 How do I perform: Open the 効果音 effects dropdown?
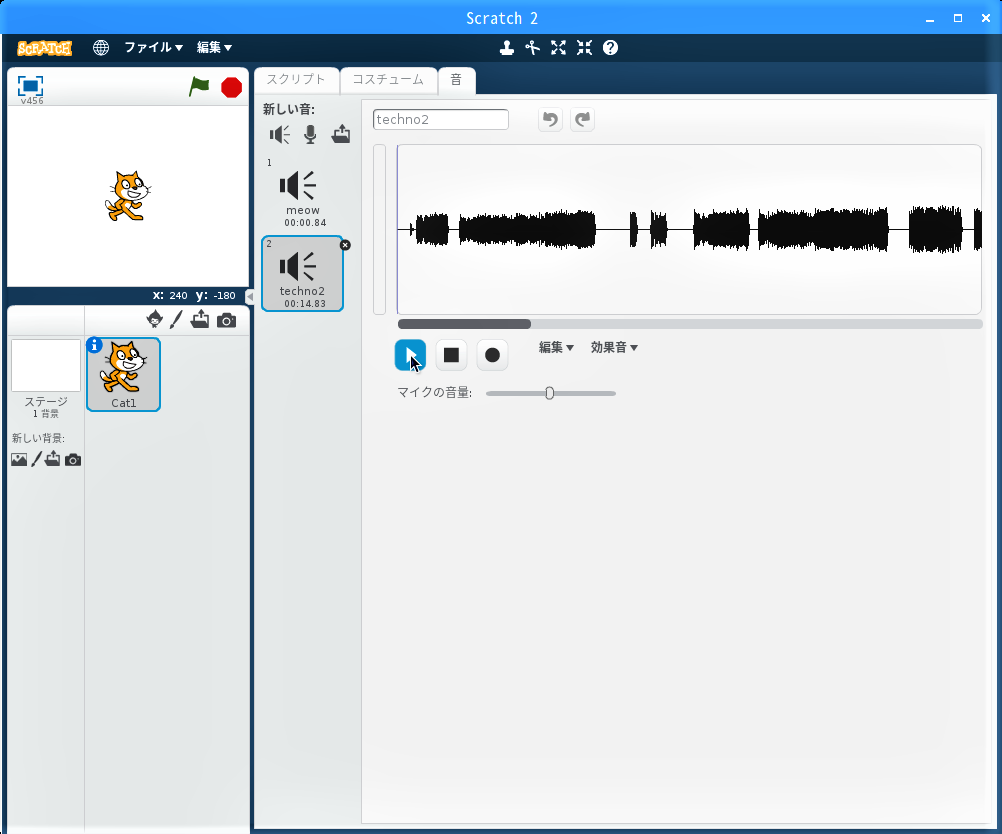pyautogui.click(x=614, y=348)
